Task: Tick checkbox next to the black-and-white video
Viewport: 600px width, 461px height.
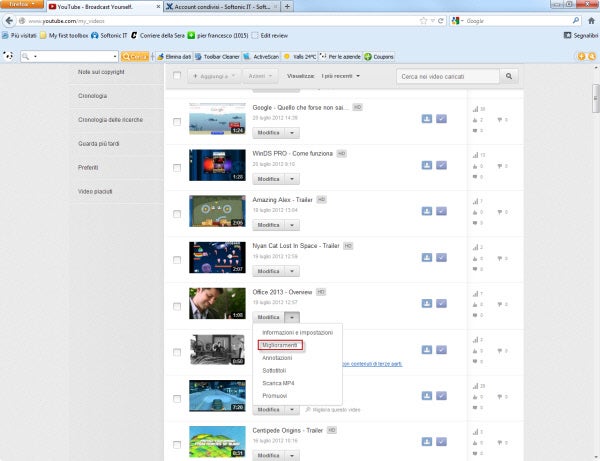Action: pos(177,352)
